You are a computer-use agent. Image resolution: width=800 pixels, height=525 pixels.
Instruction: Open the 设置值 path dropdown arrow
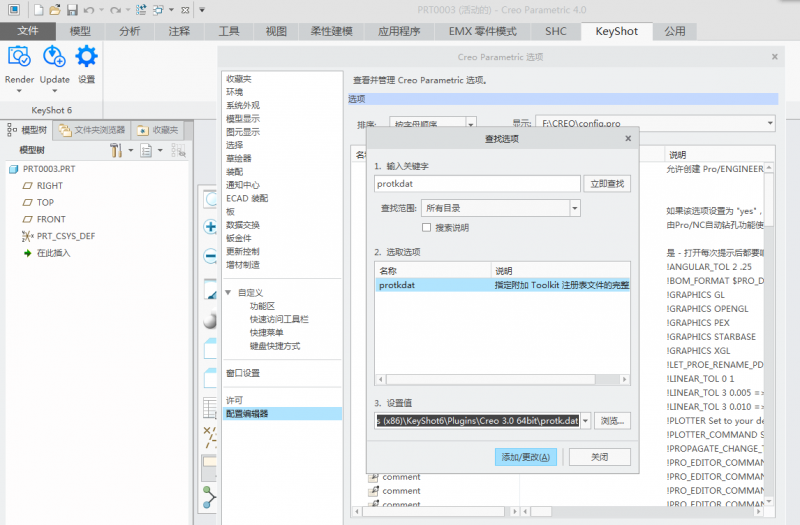tap(585, 421)
